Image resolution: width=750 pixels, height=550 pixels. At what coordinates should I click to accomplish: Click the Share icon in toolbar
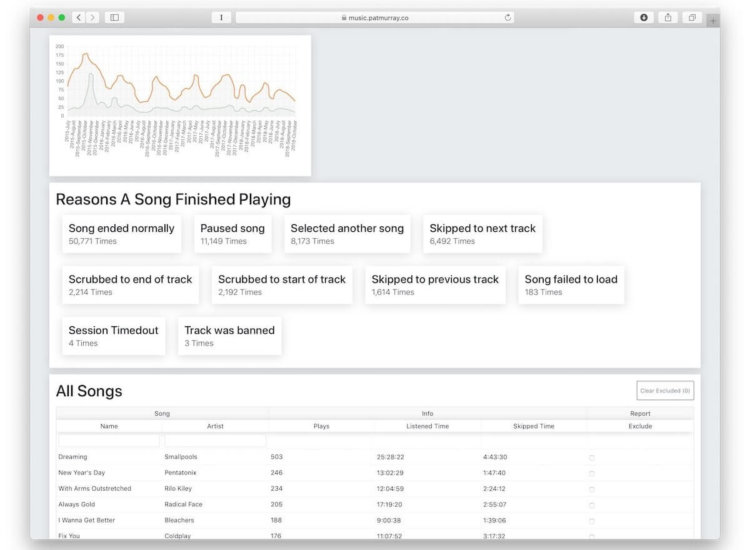[668, 18]
